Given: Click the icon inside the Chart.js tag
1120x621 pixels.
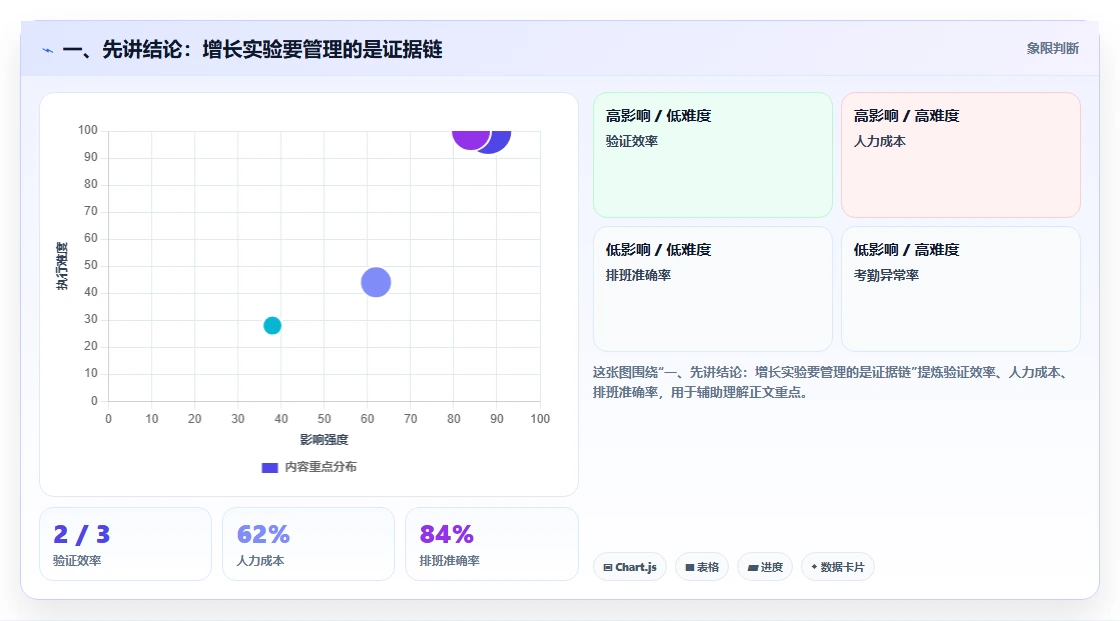Looking at the screenshot, I should click(x=608, y=567).
